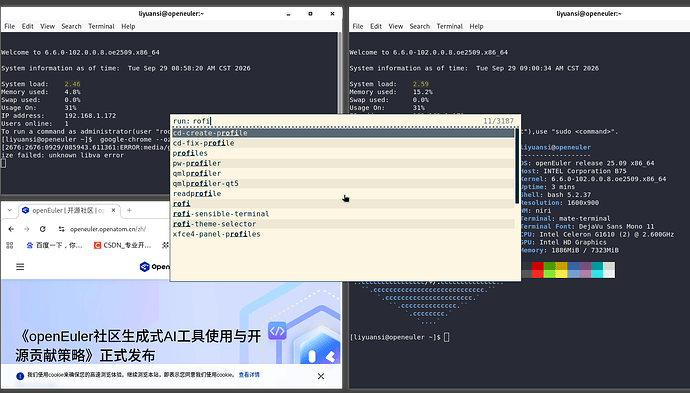Focus the browser address bar
The height and width of the screenshot is (393, 690).
pos(108,229)
